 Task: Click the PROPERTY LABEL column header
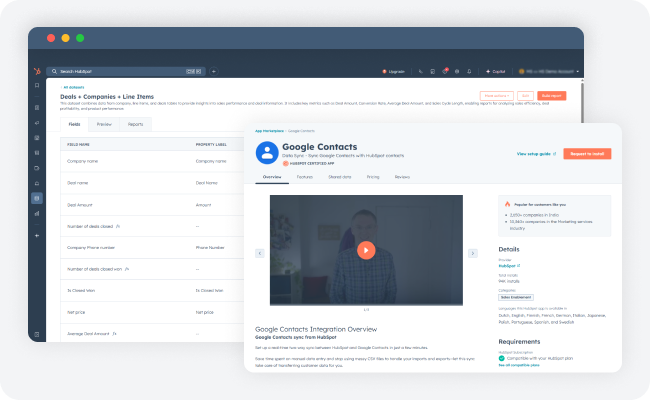click(211, 144)
